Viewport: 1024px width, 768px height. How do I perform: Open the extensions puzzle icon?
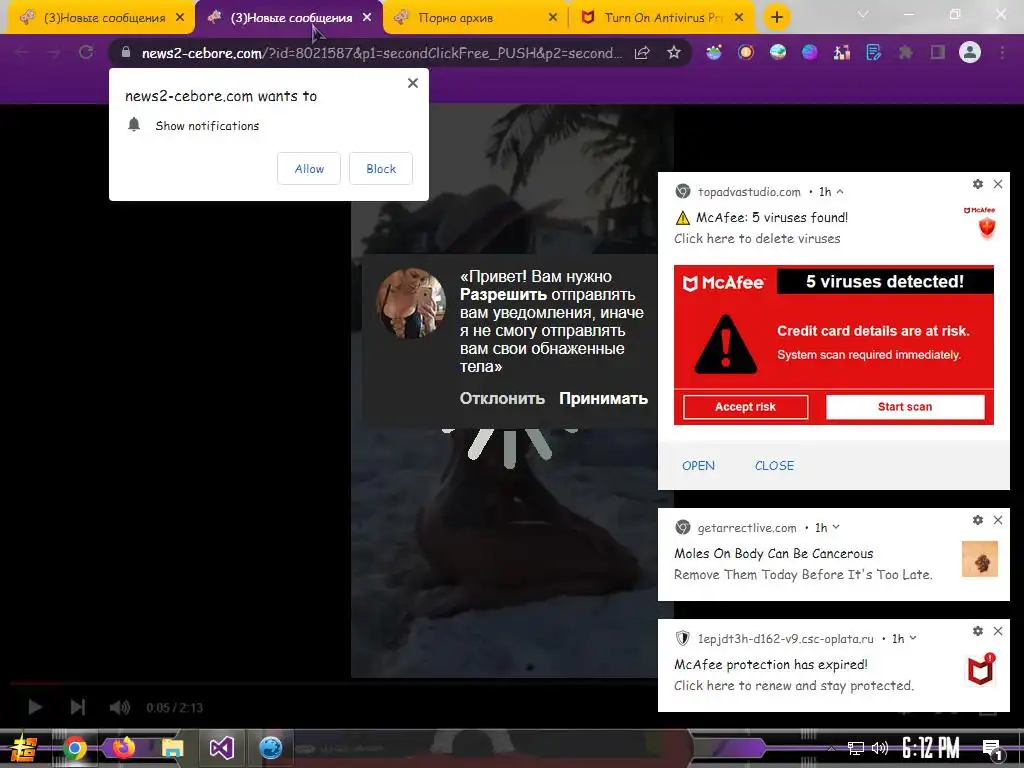(905, 52)
